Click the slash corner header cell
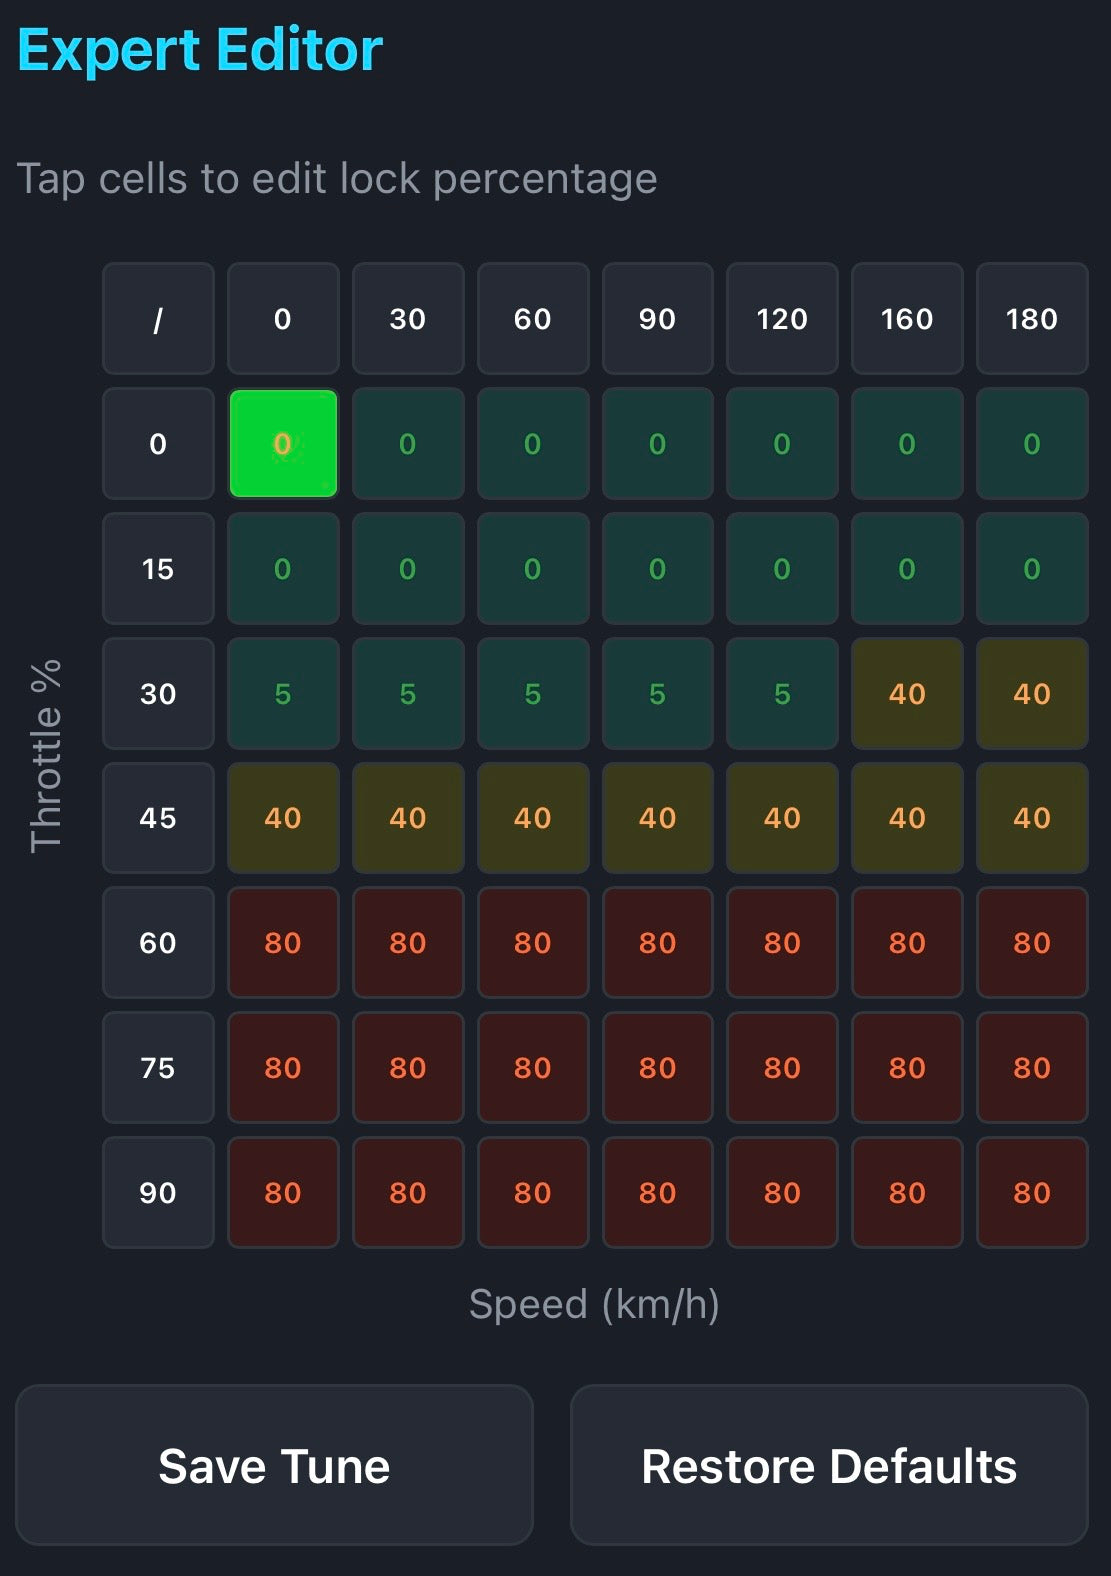This screenshot has width=1111, height=1576. (x=158, y=319)
